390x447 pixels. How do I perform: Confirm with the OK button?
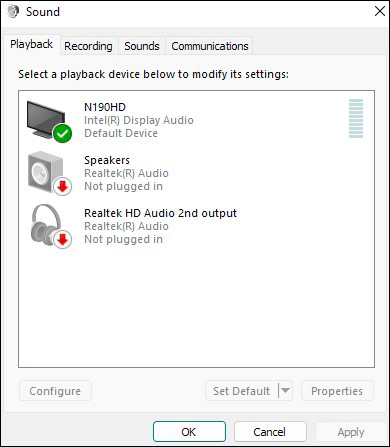[189, 432]
